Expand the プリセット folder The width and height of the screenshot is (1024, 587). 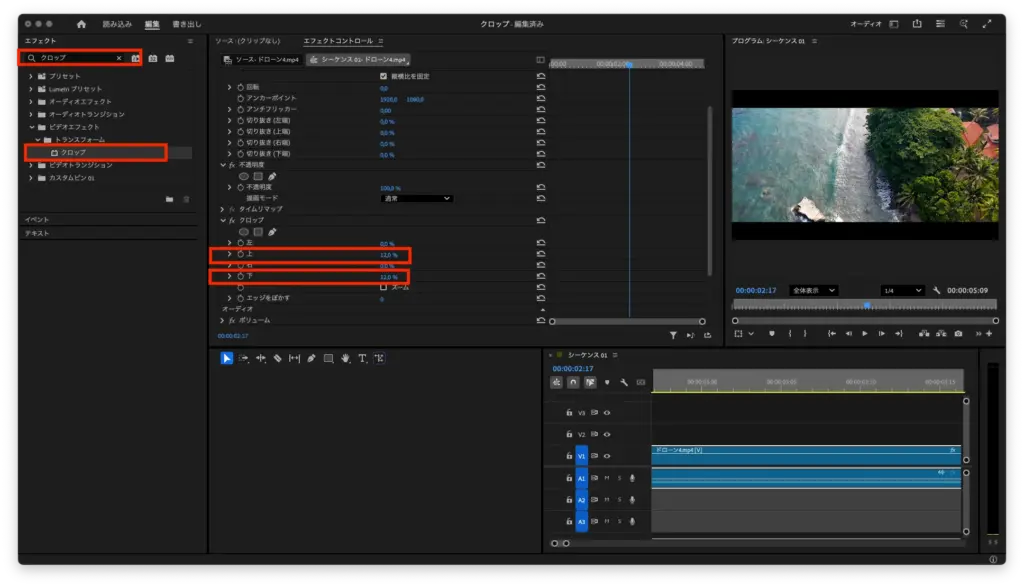pyautogui.click(x=31, y=76)
